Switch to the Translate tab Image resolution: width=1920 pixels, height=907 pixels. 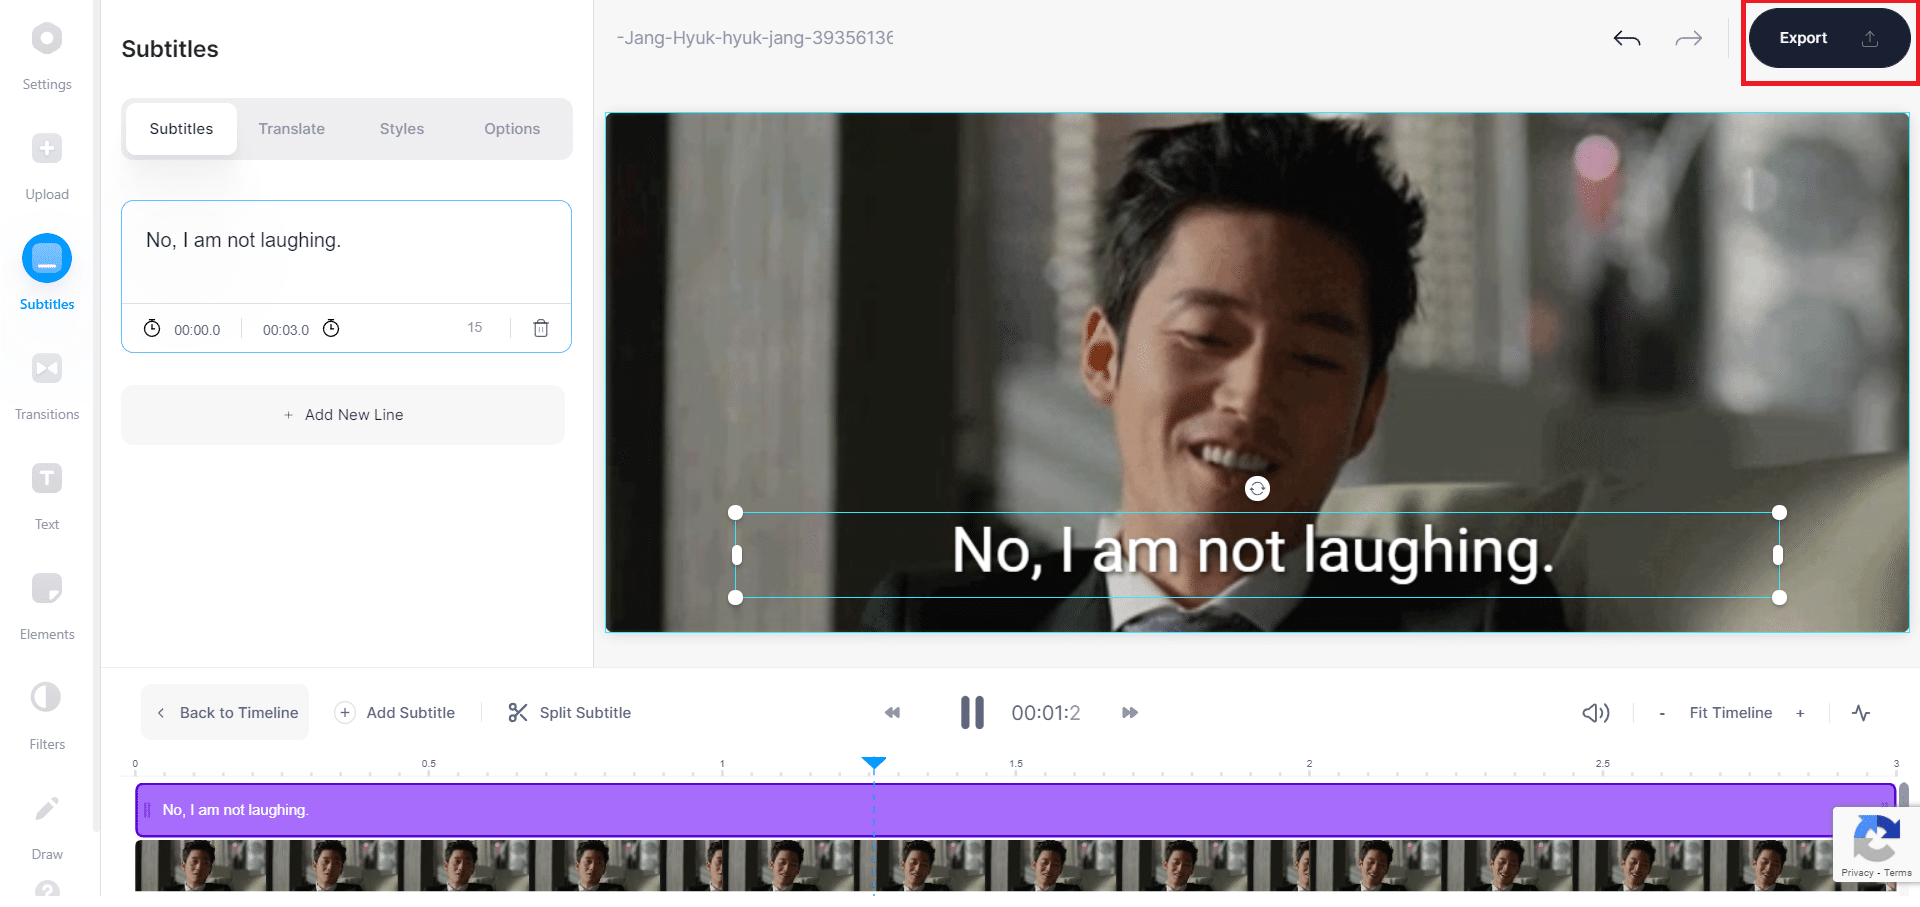(291, 129)
